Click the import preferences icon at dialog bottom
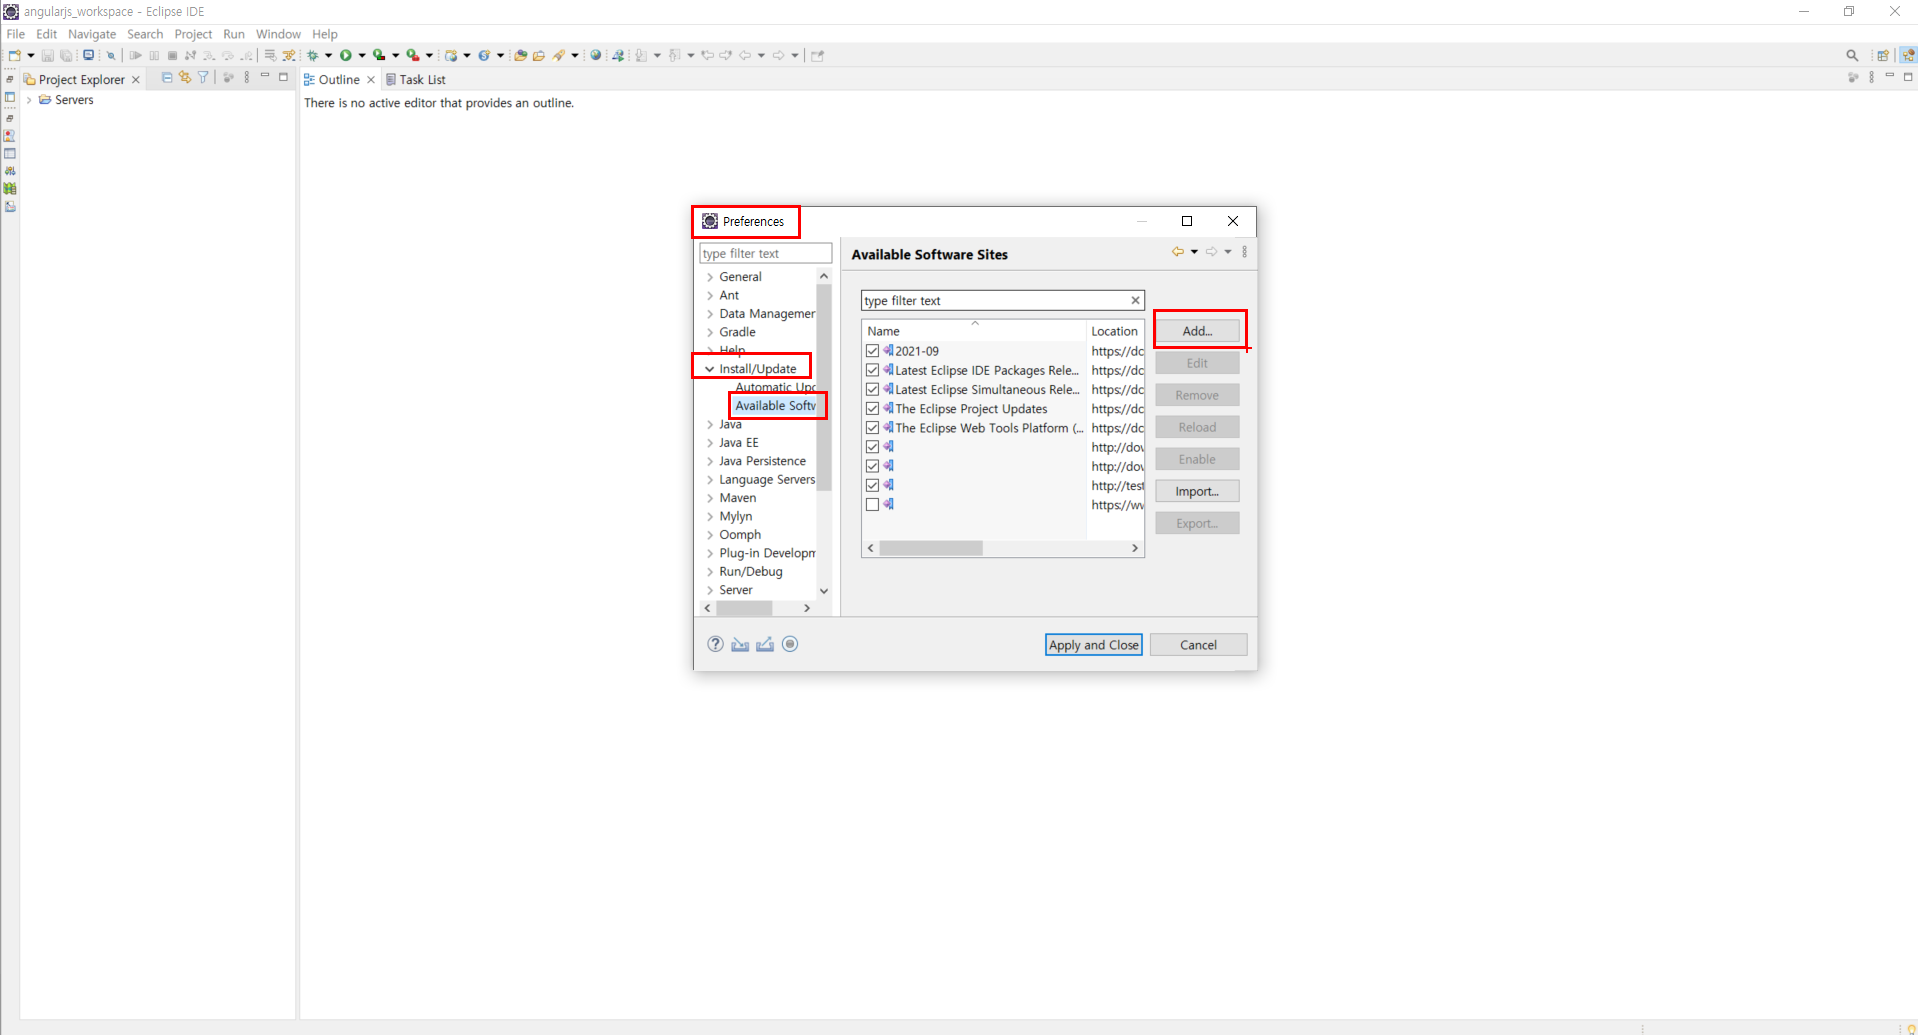1918x1035 pixels. [x=740, y=644]
